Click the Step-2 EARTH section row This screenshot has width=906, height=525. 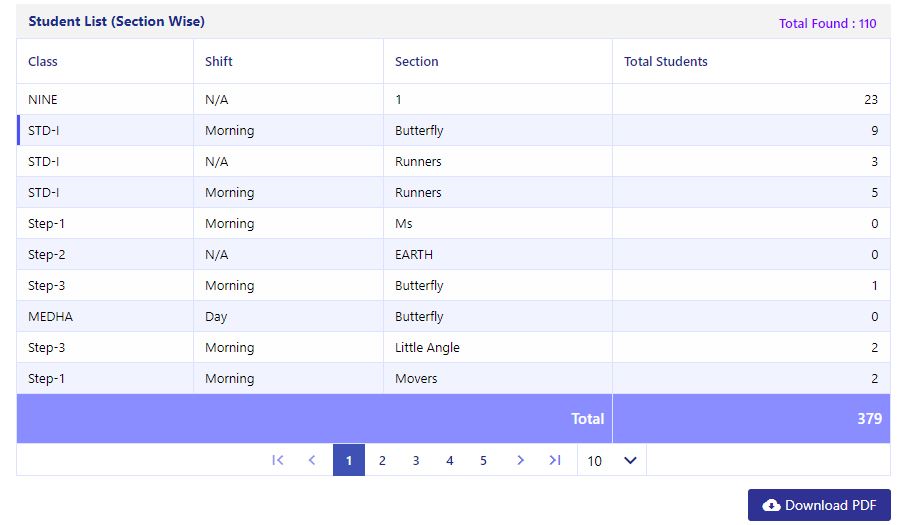click(454, 255)
